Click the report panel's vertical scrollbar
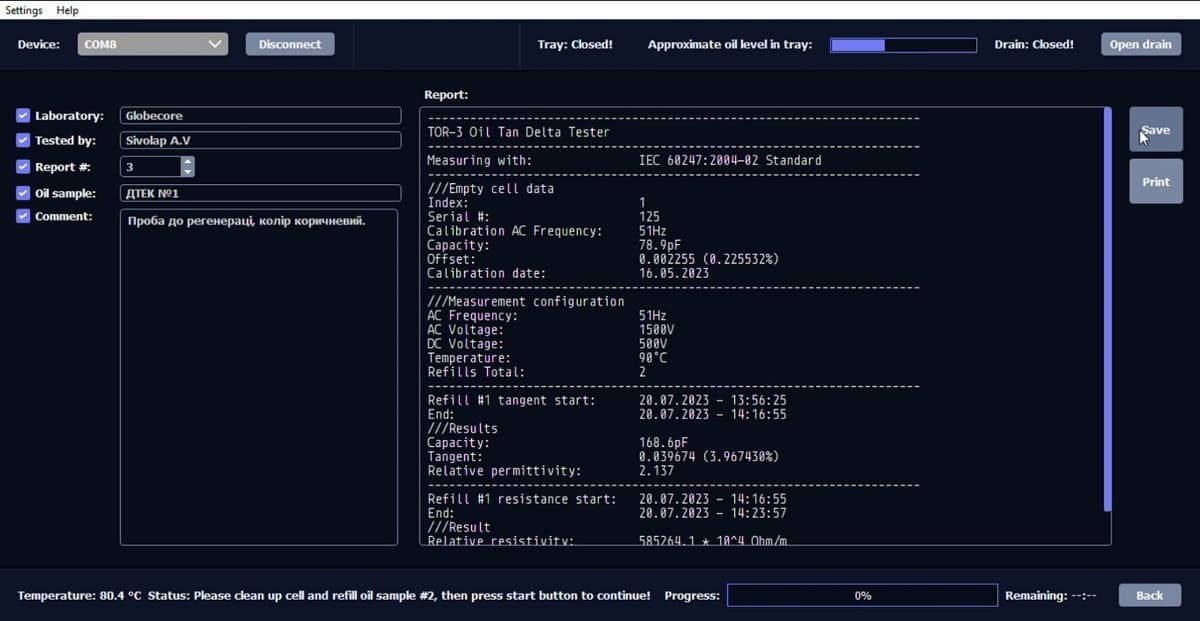This screenshot has width=1200, height=621. (x=1107, y=310)
